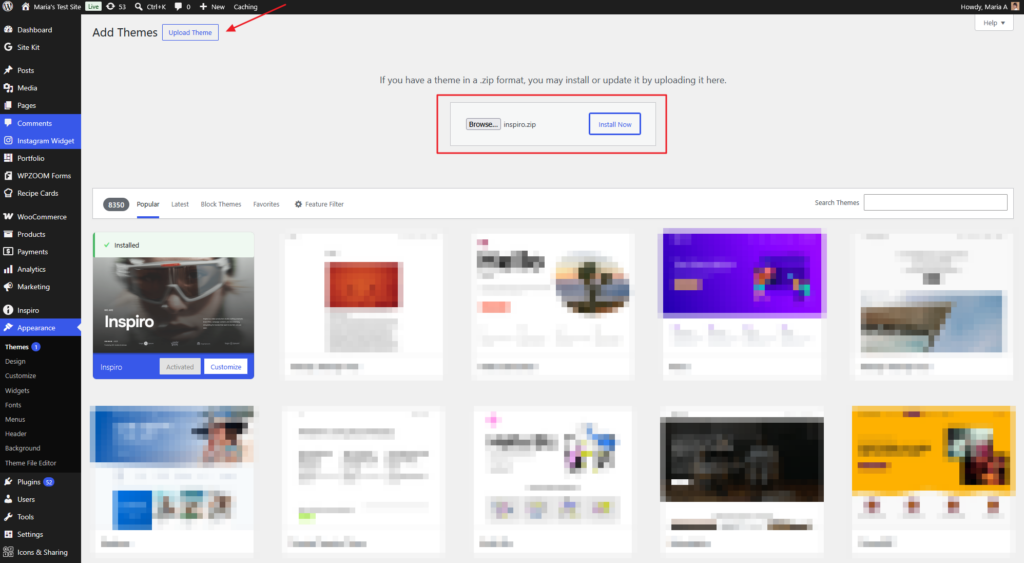Viewport: 1024px width, 563px height.
Task: Click Caching in the admin bar
Action: [x=246, y=7]
